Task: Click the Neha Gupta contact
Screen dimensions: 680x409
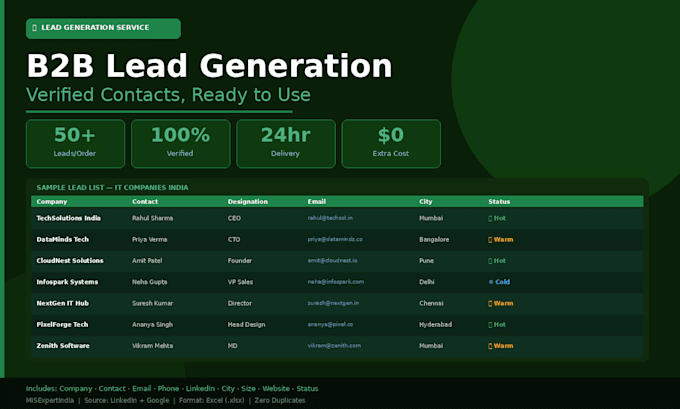Action: point(150,282)
